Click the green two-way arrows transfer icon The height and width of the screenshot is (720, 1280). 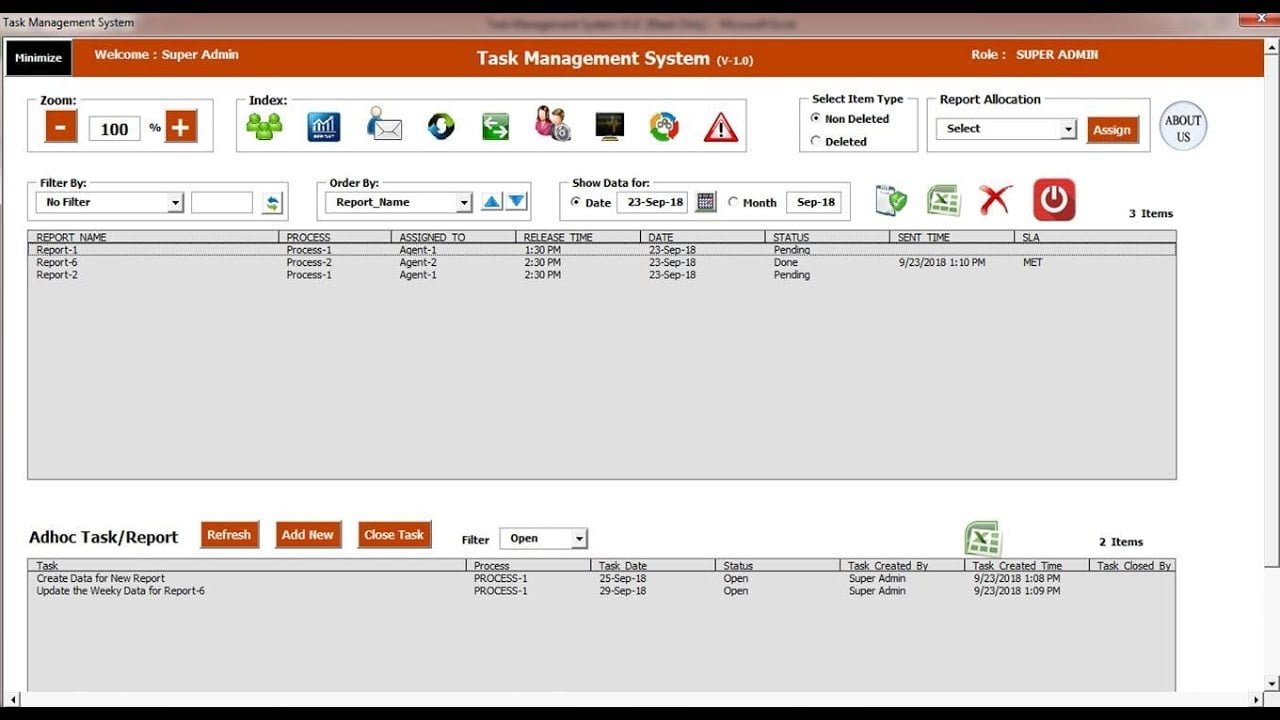pos(495,126)
